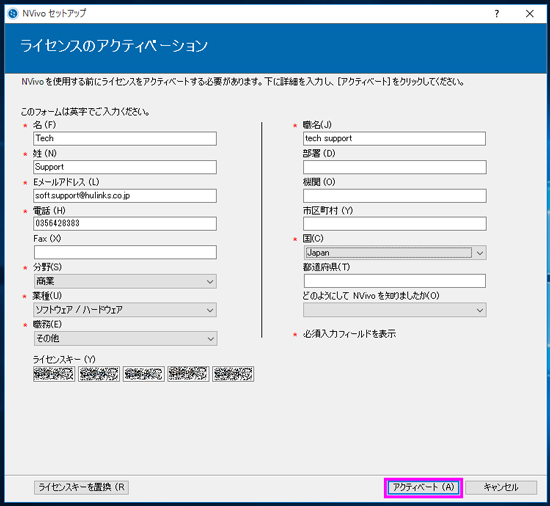Click the second license key segment box
The image size is (550, 506).
99,374
